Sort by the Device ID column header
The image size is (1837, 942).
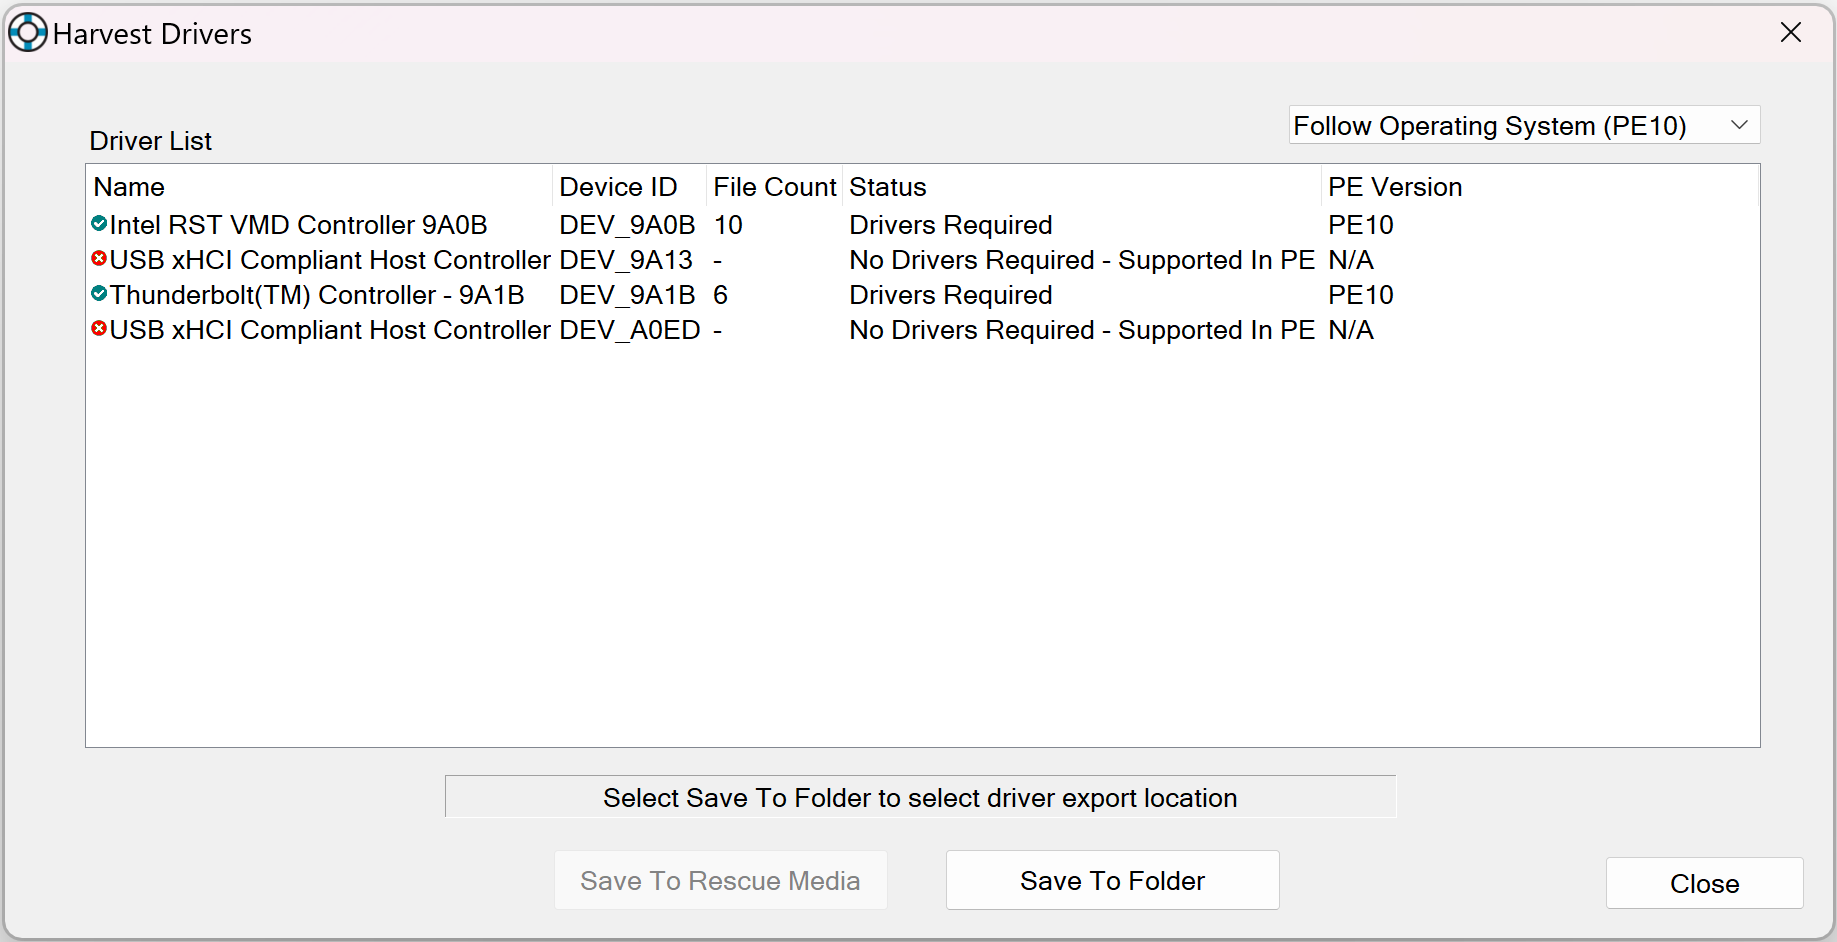[618, 187]
